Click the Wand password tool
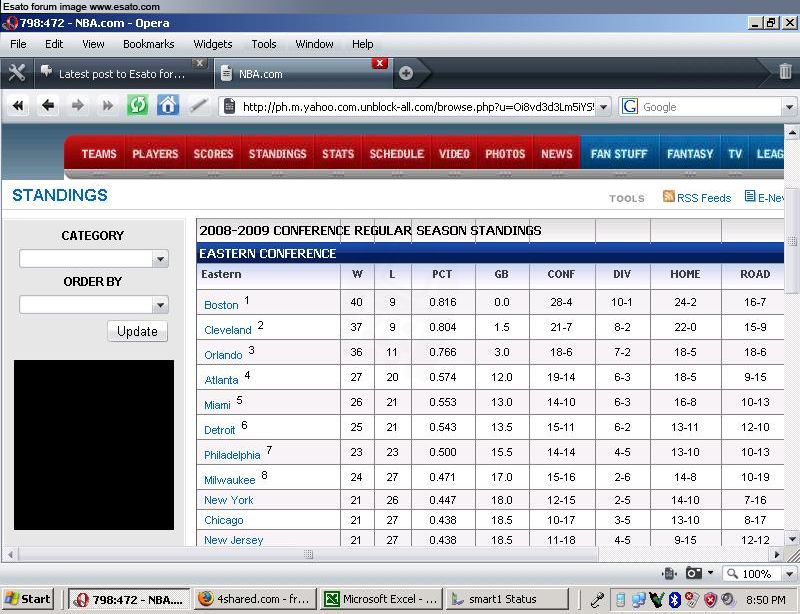The width and height of the screenshot is (800, 614). coord(198,106)
